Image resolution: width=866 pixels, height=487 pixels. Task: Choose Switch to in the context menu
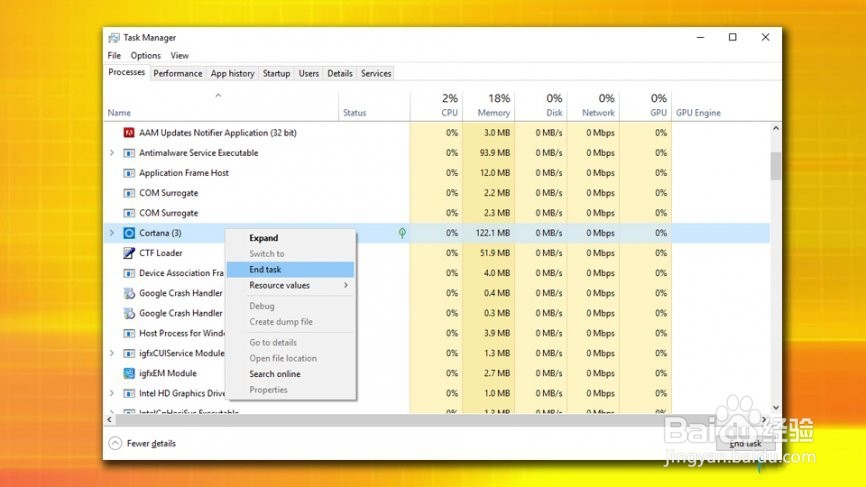click(291, 254)
